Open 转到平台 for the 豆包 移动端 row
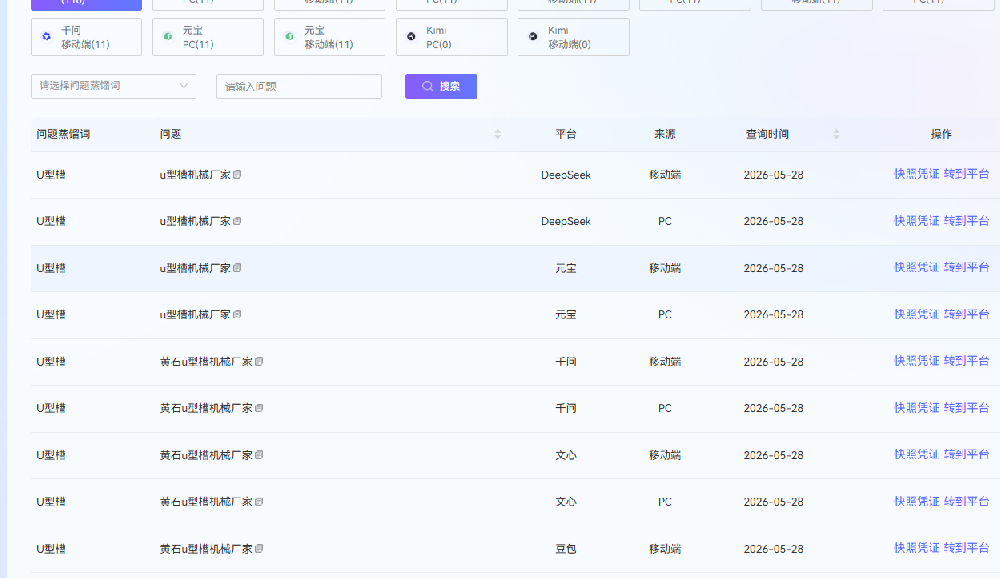1000x578 pixels. tap(966, 548)
